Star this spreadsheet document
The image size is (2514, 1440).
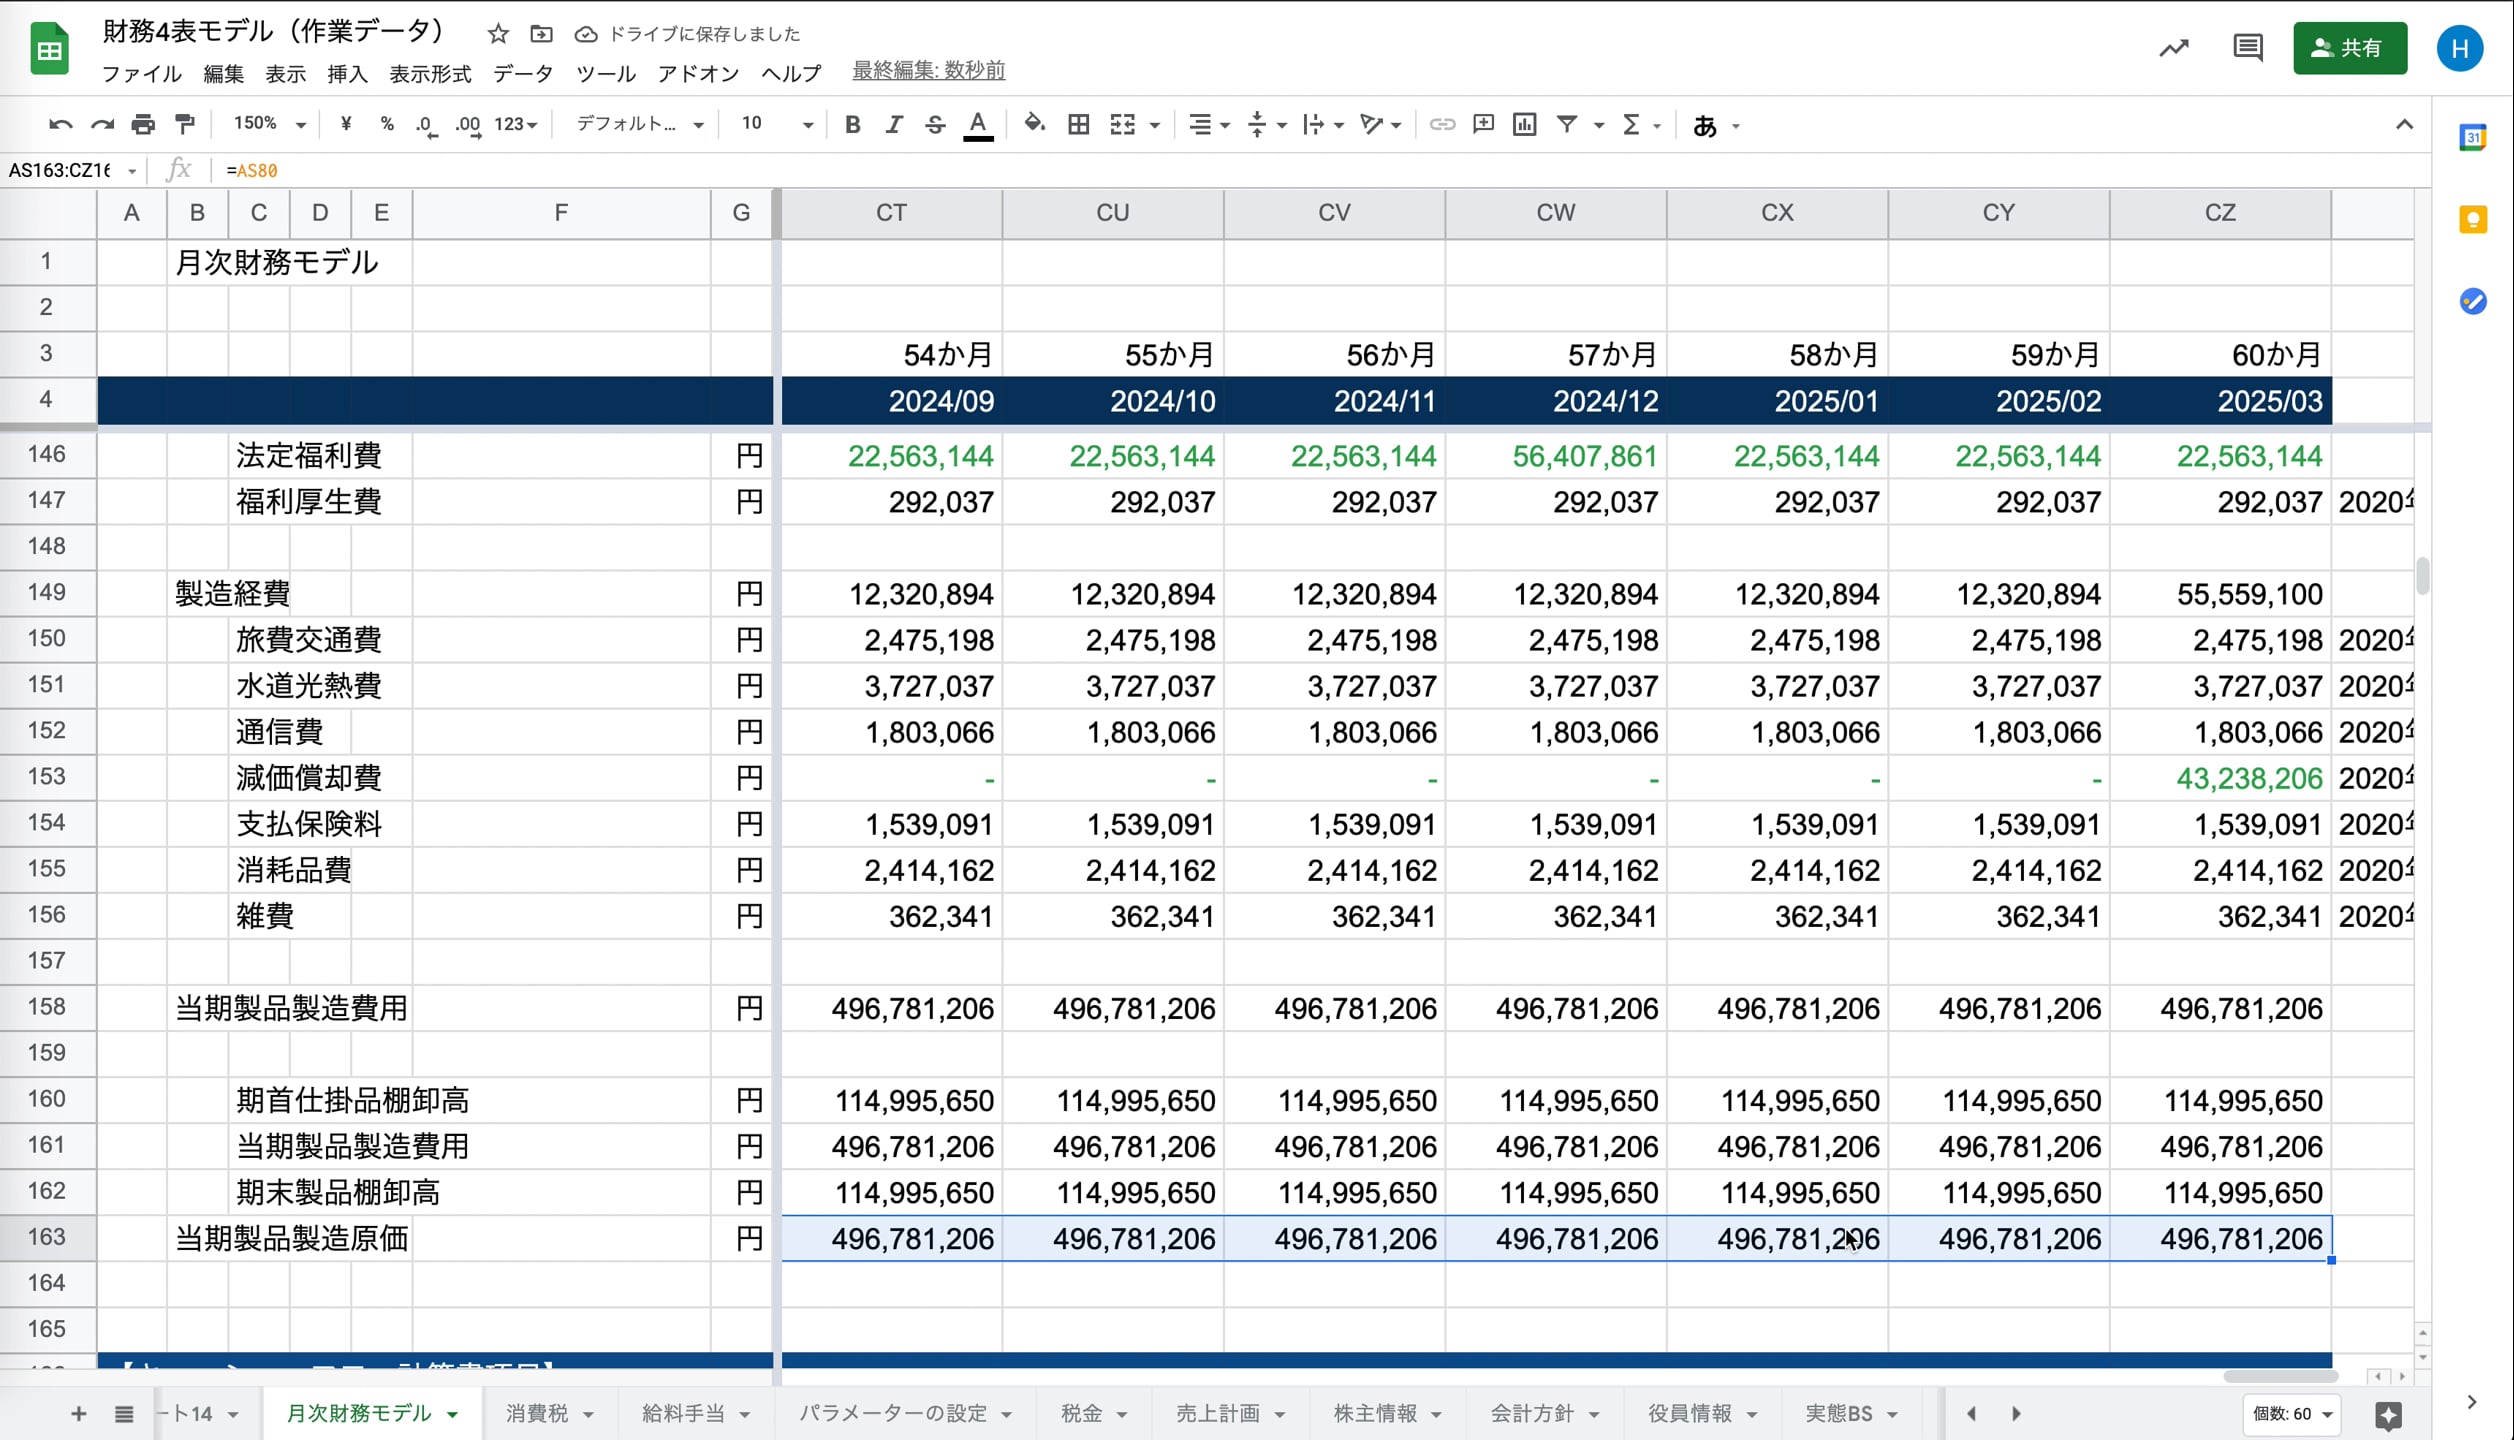[498, 34]
